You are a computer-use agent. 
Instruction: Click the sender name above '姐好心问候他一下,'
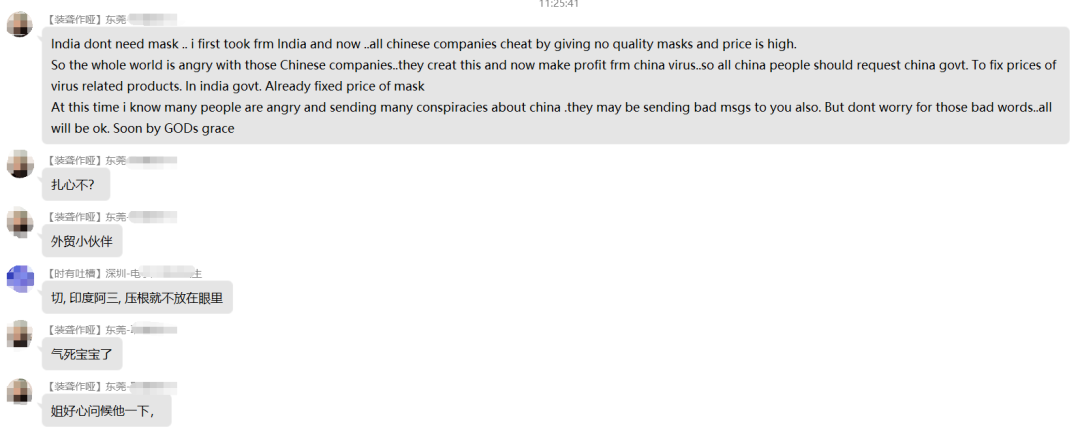tap(112, 386)
